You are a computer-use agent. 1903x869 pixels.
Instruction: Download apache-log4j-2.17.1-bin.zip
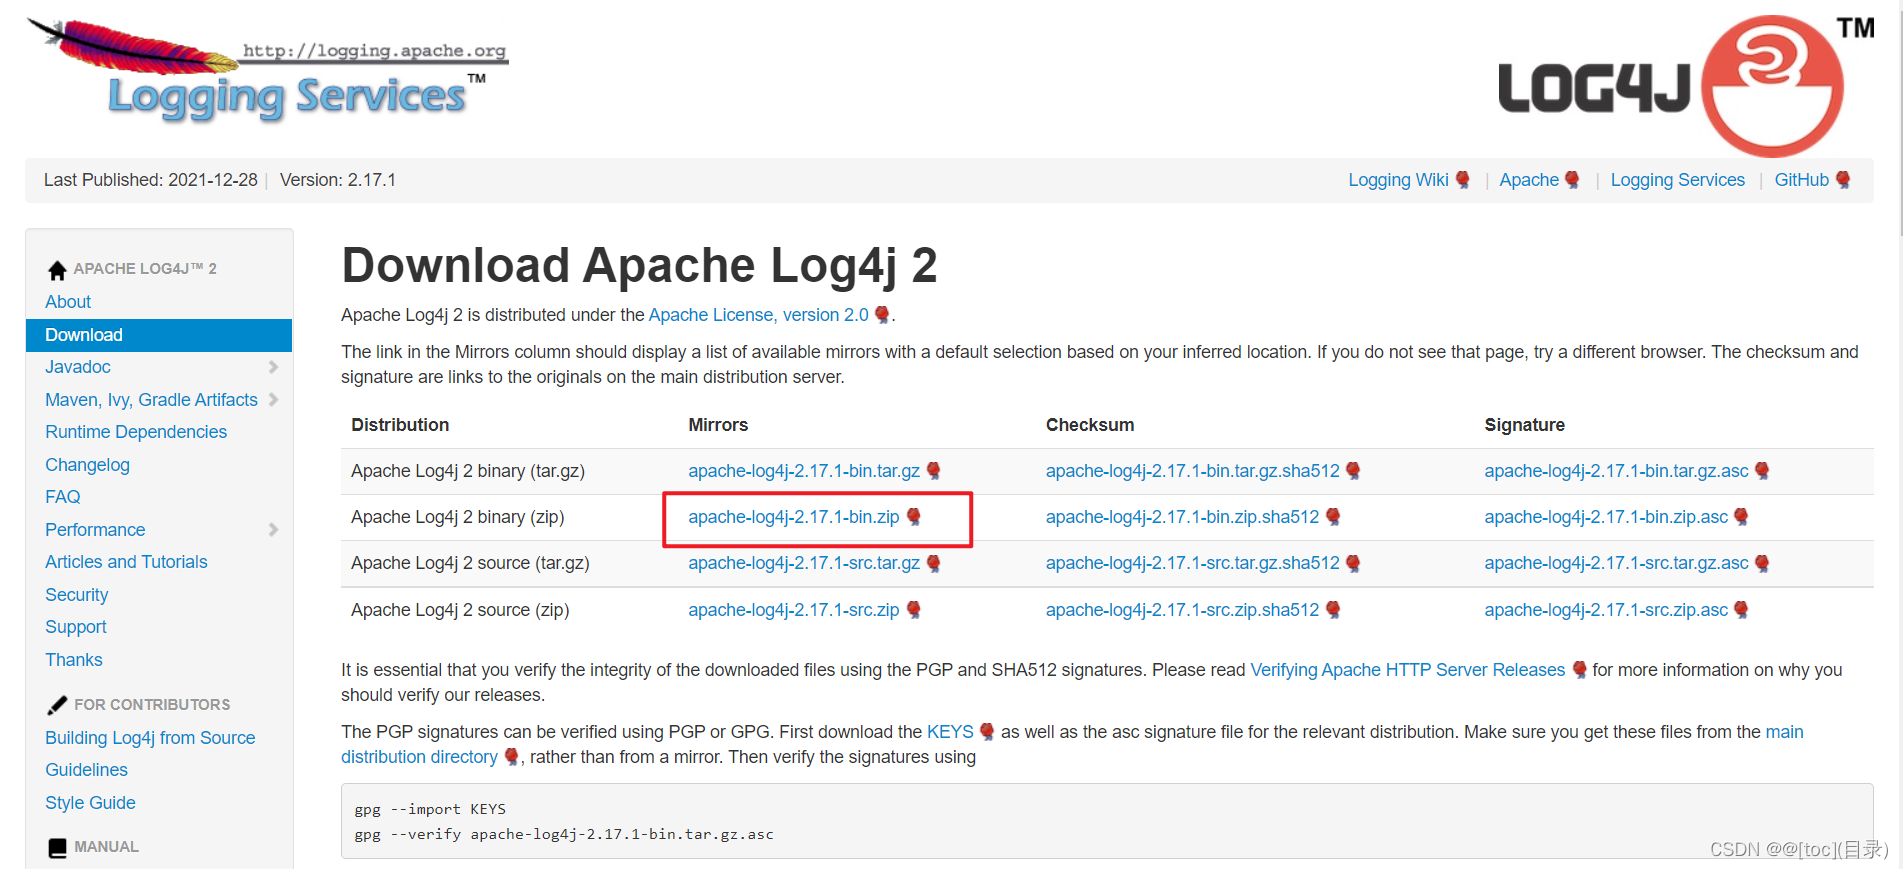(x=793, y=517)
